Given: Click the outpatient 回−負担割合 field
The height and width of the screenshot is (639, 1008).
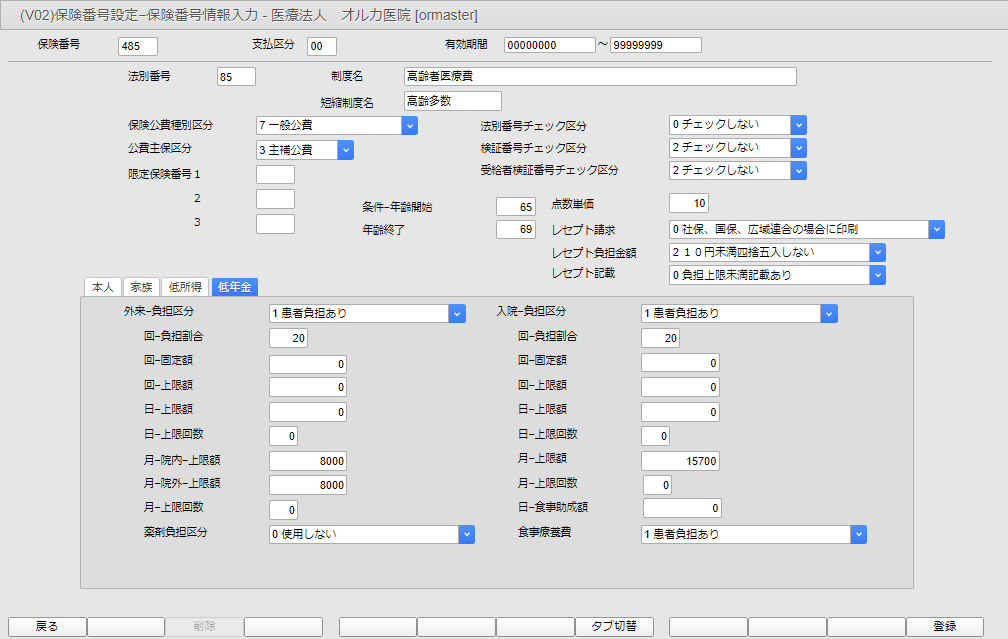Looking at the screenshot, I should [x=289, y=338].
